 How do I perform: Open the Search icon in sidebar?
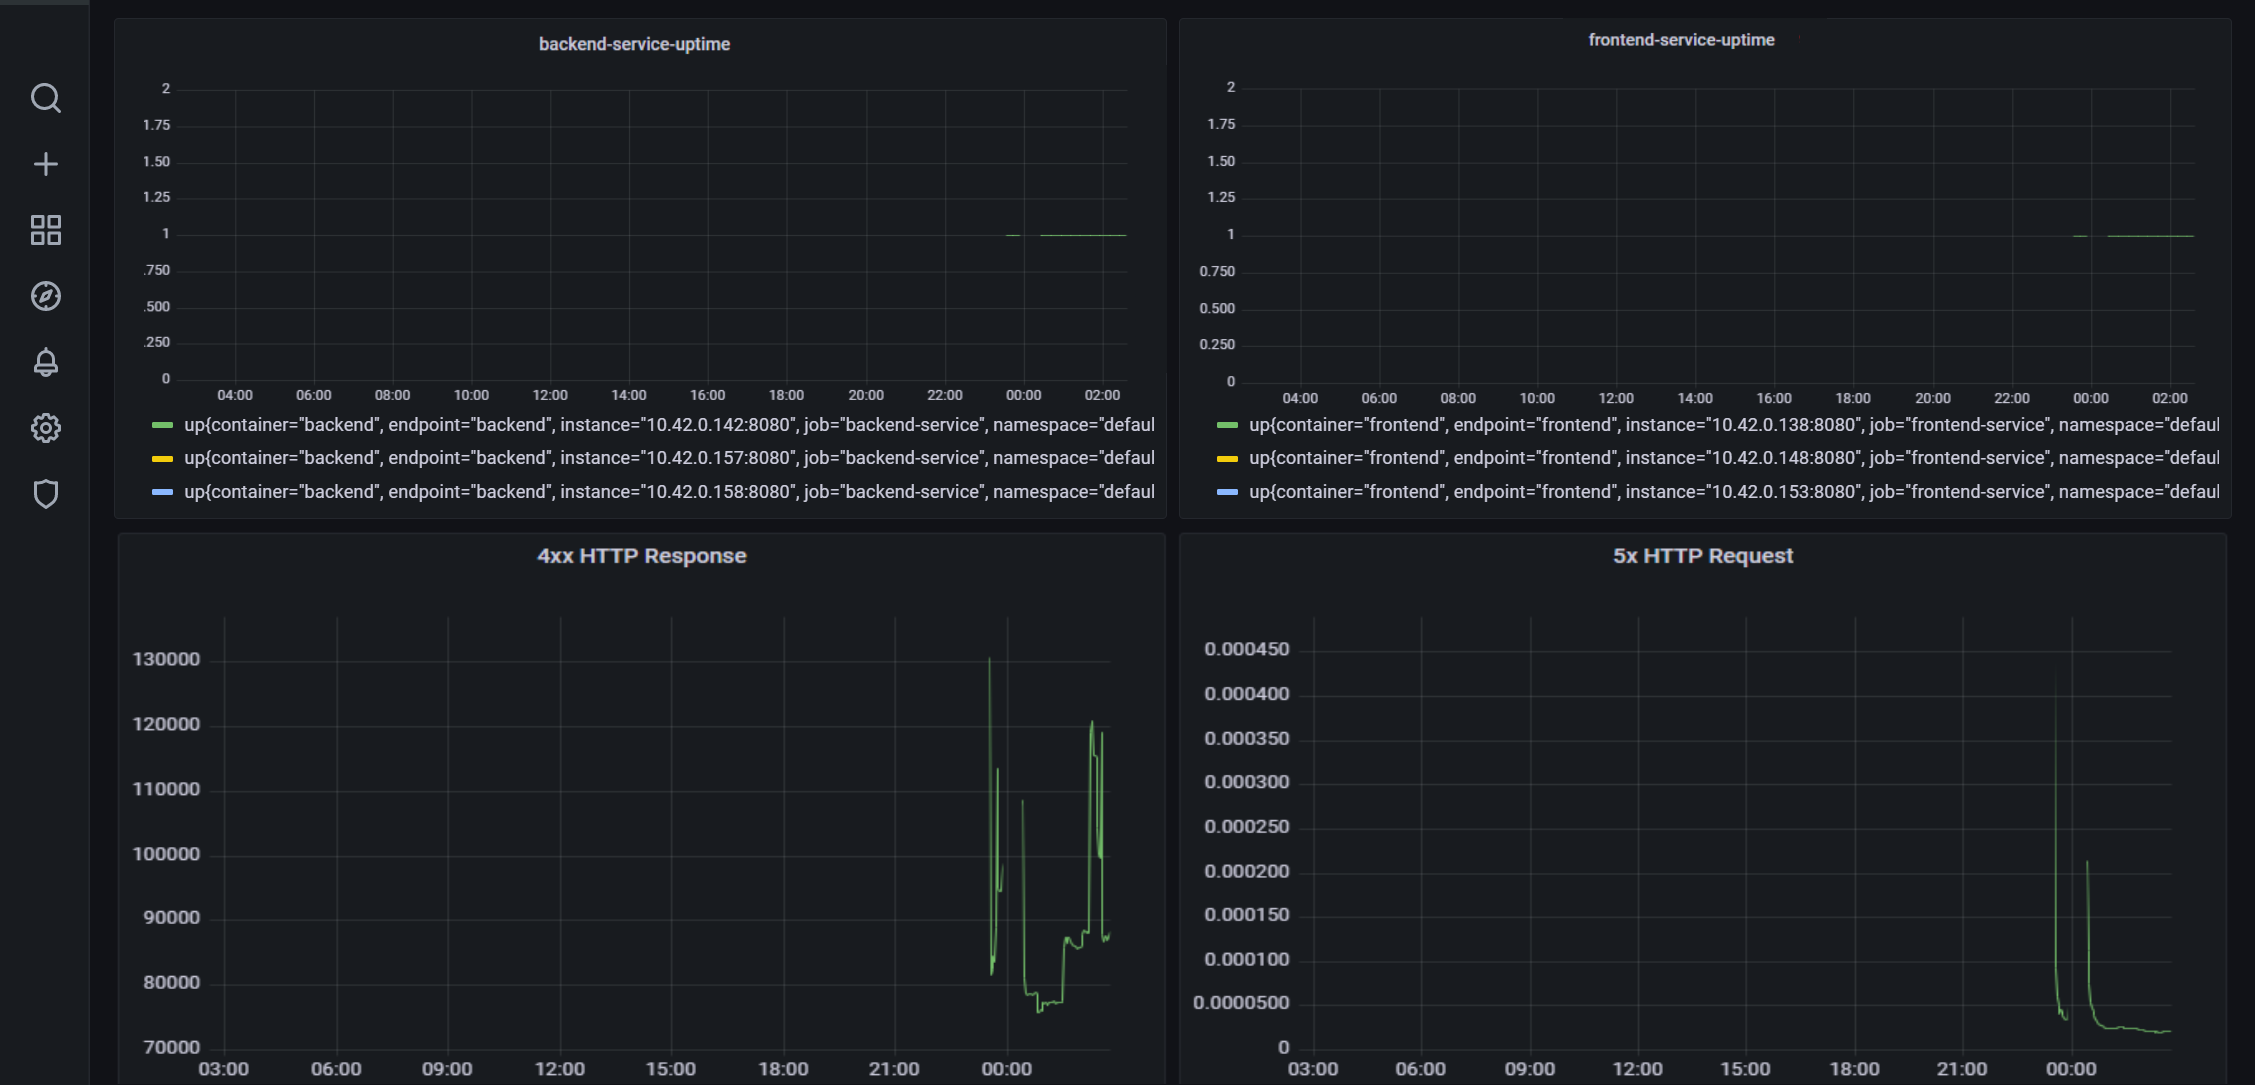[x=46, y=98]
